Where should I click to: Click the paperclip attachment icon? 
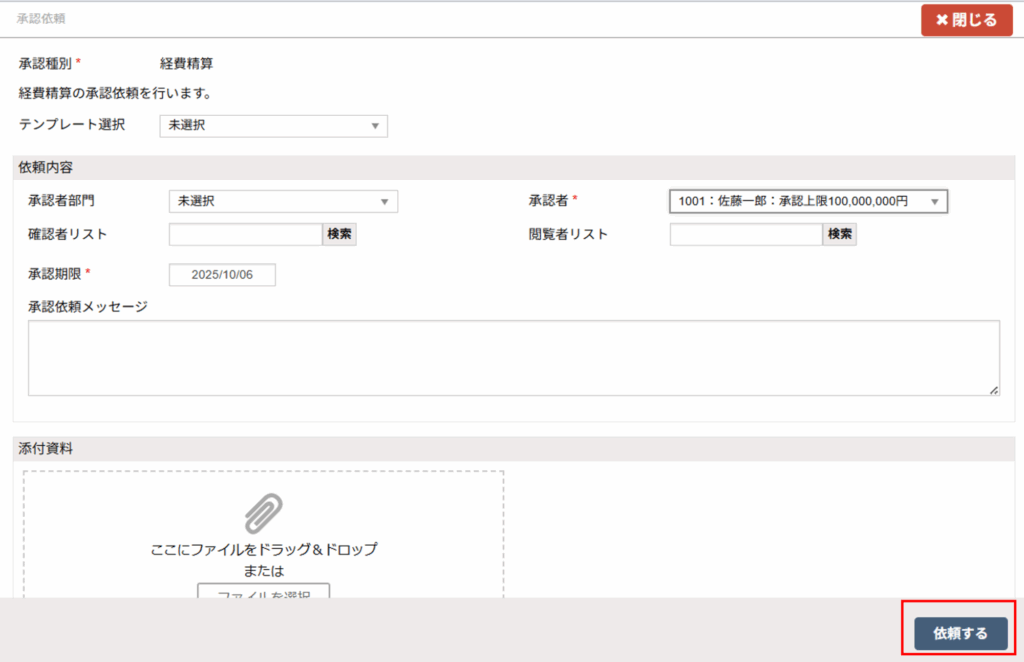coord(263,513)
